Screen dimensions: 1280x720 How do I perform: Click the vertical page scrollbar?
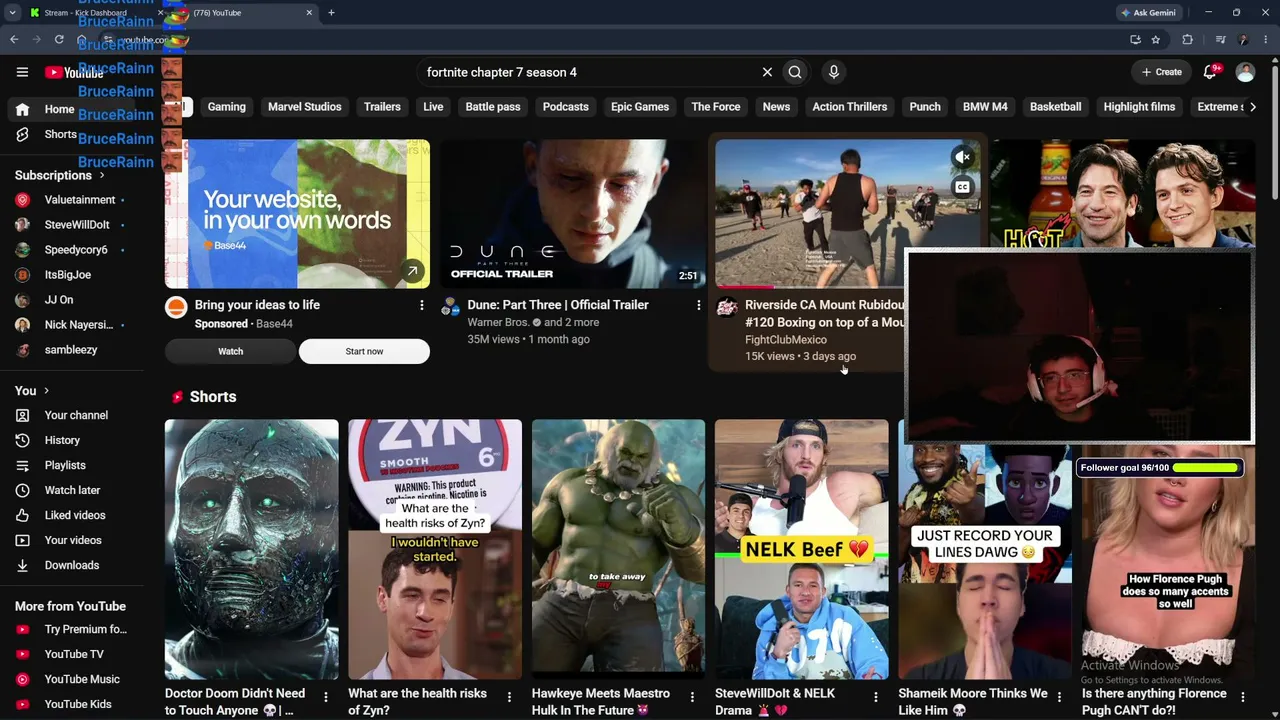coord(1274,130)
